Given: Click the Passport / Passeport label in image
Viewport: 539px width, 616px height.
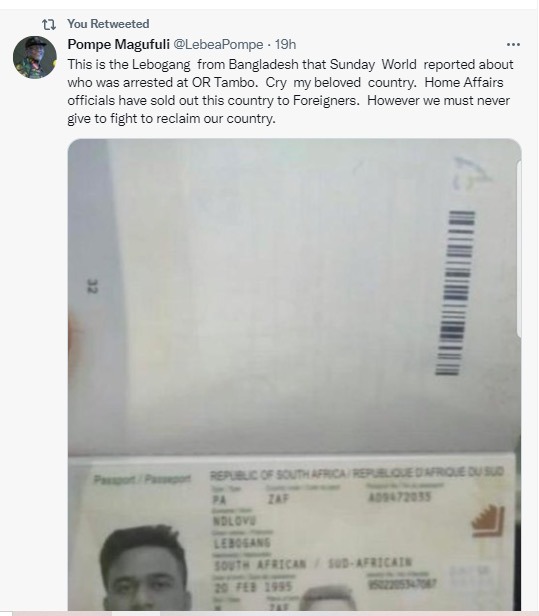Looking at the screenshot, I should point(142,479).
